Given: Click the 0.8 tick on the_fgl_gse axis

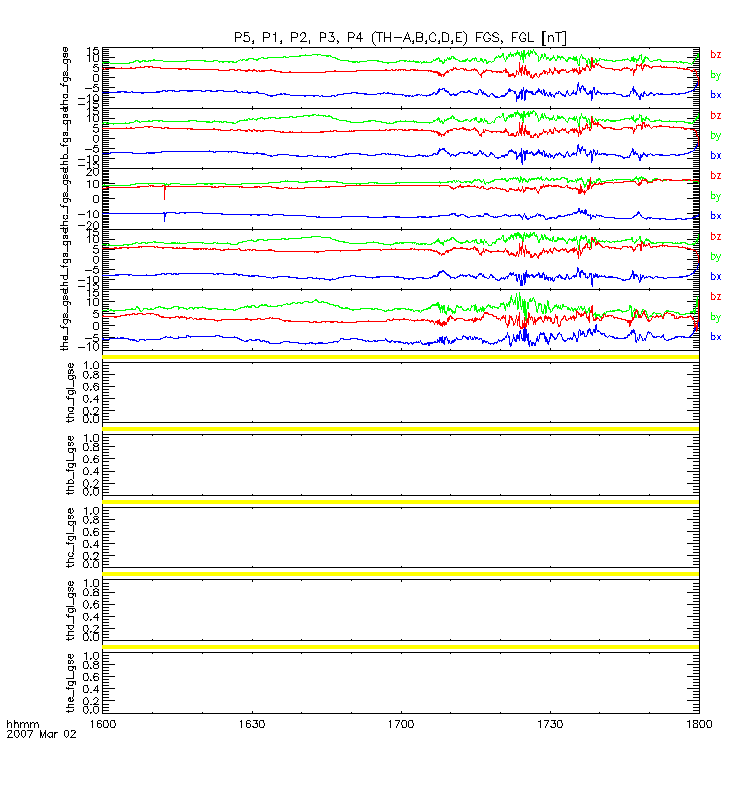Looking at the screenshot, I should (92, 665).
